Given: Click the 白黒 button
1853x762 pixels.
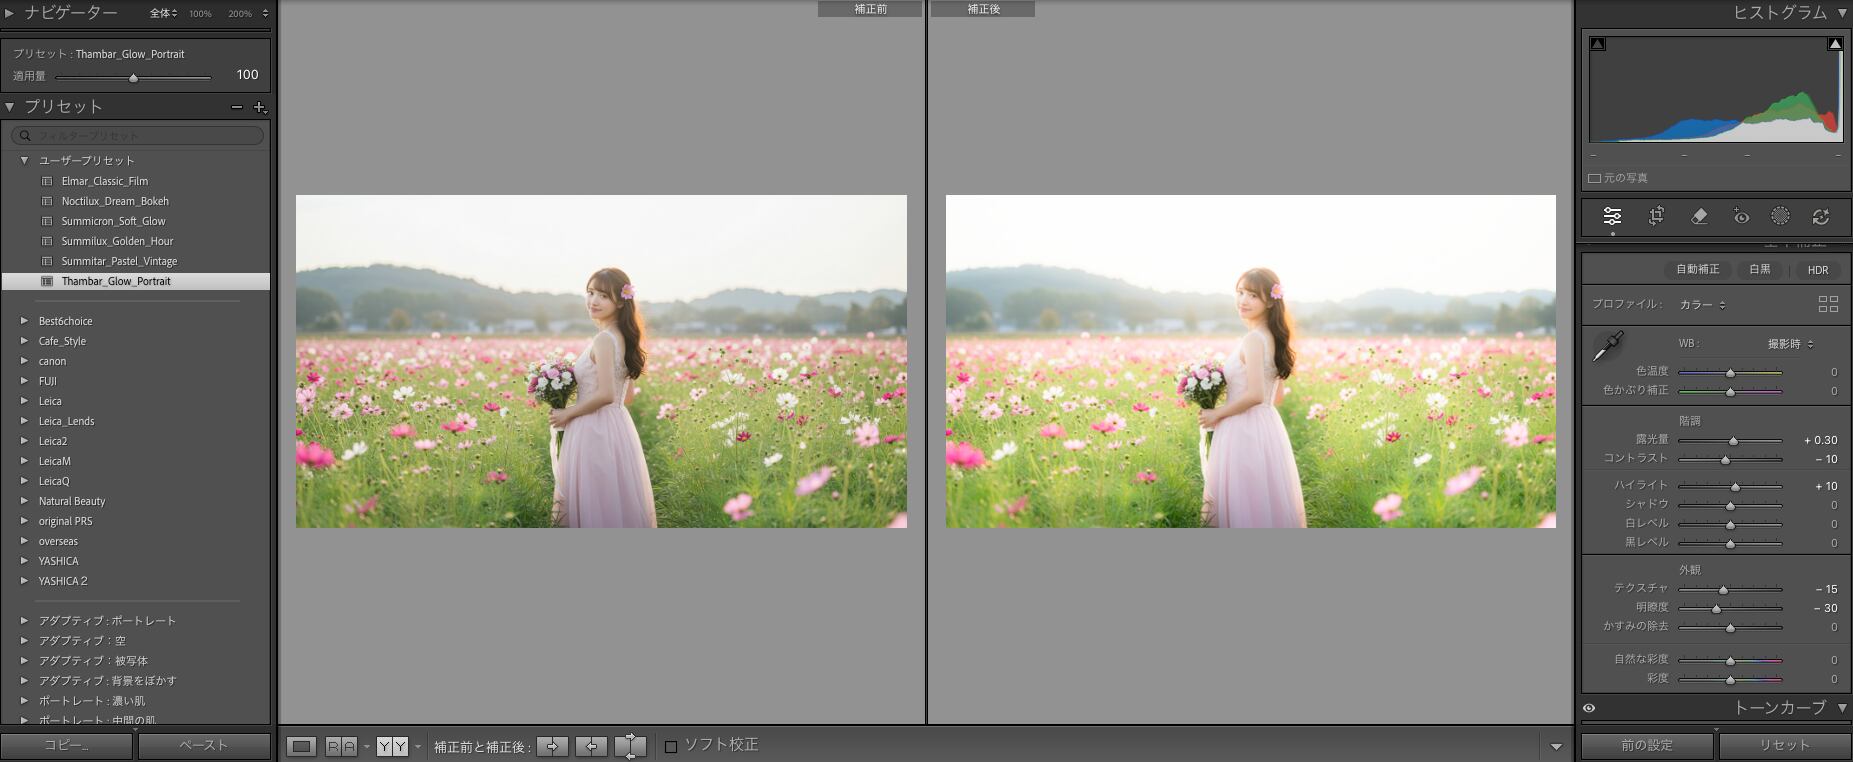Looking at the screenshot, I should 1760,270.
